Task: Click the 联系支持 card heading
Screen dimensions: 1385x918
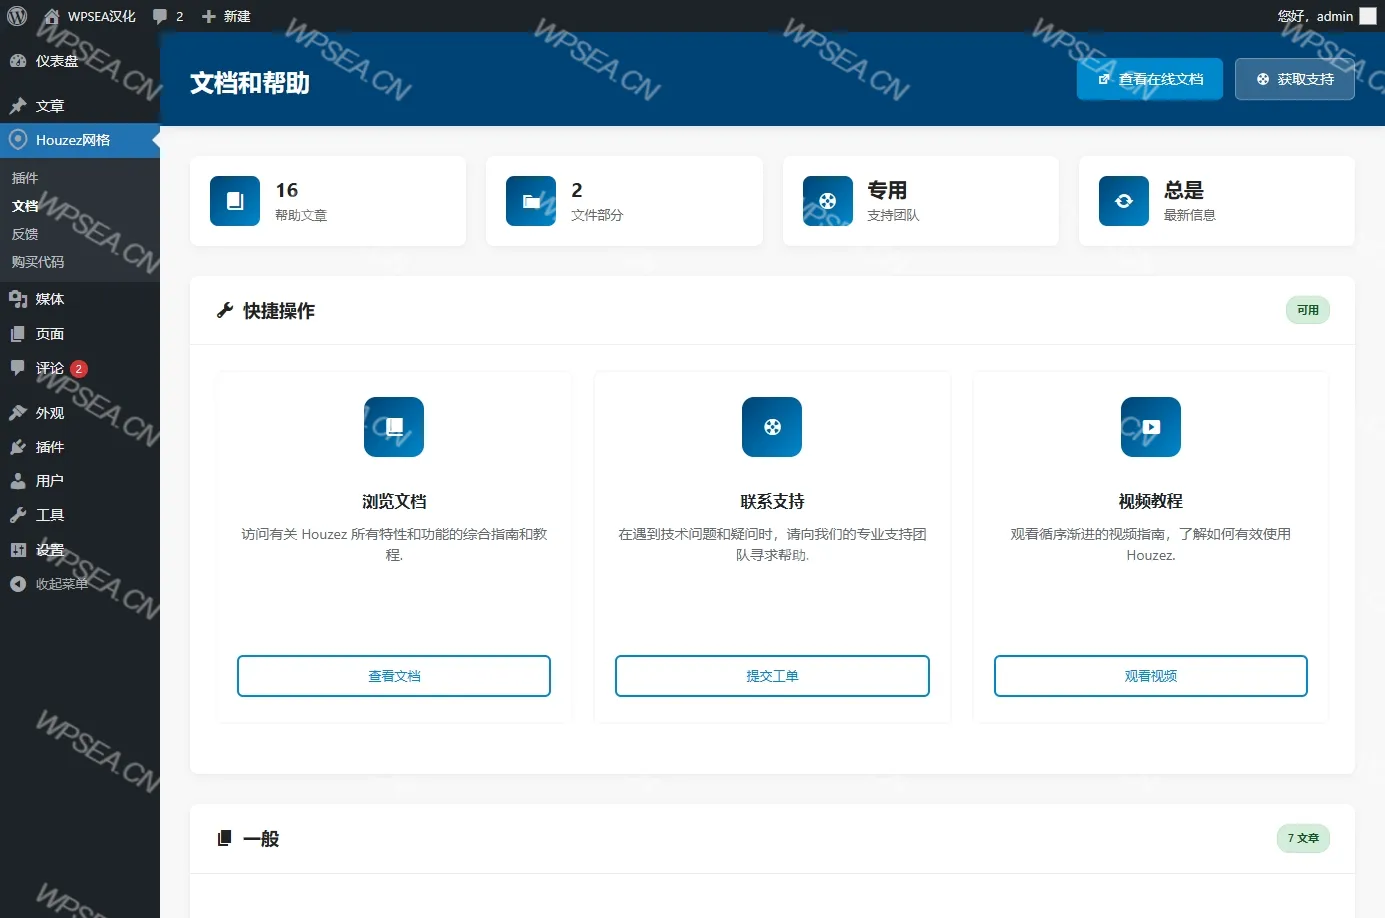Action: click(772, 501)
